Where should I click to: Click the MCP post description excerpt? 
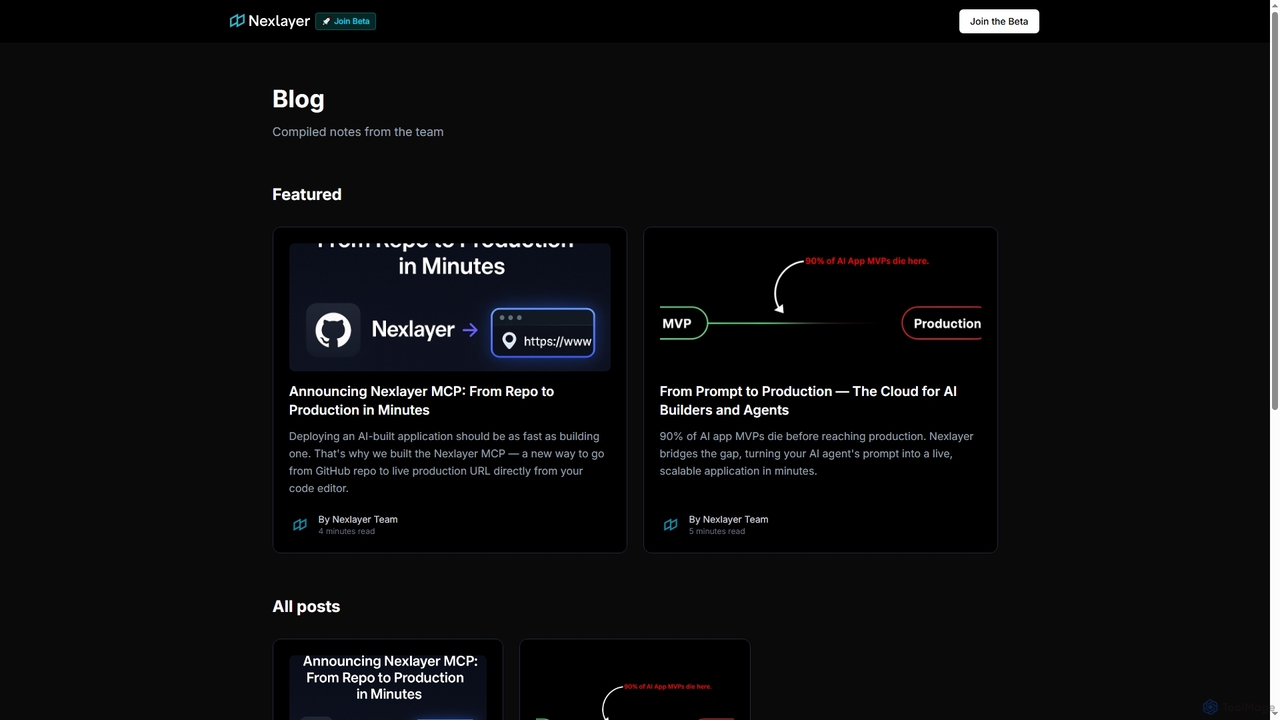click(447, 462)
